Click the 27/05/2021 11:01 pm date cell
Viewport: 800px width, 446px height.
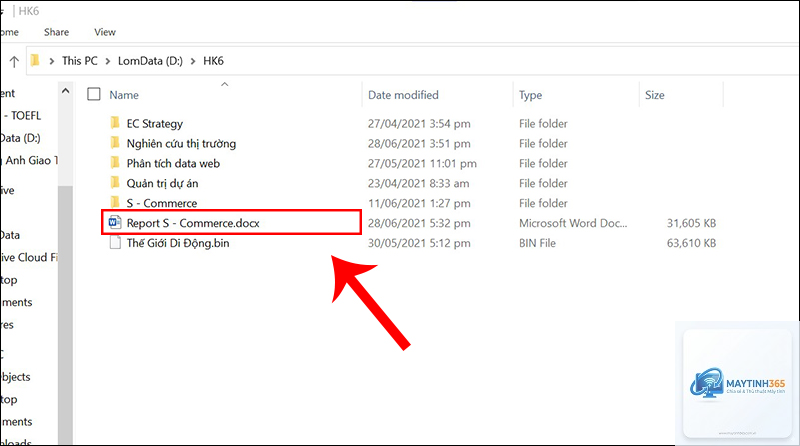point(422,163)
